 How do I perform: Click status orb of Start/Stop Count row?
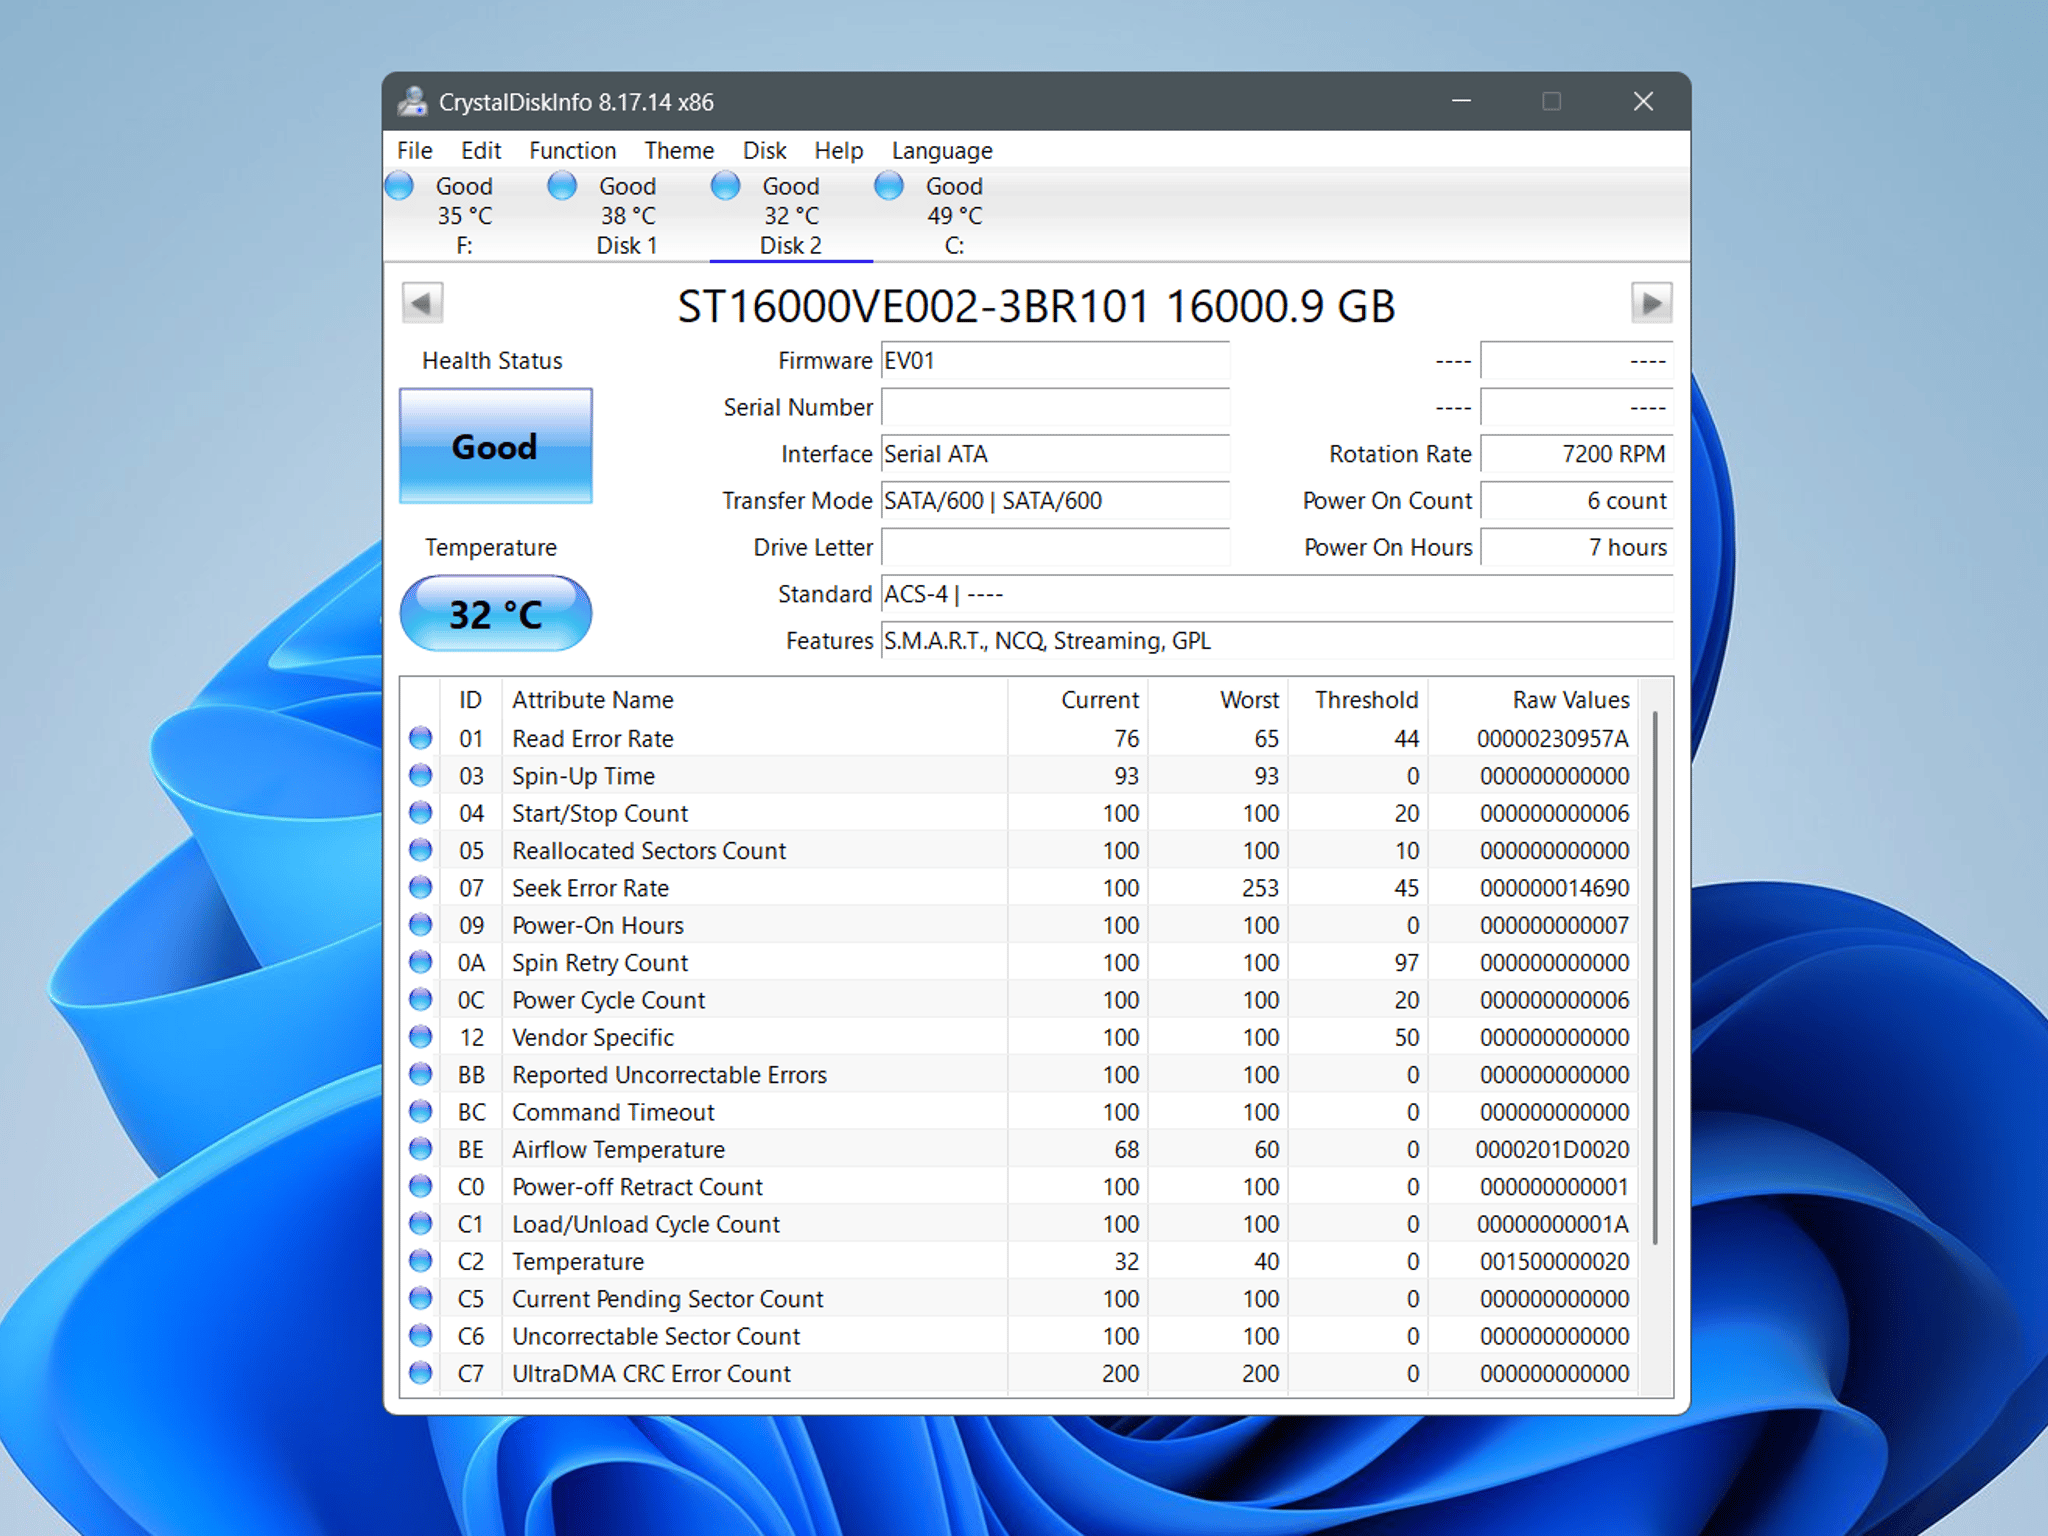point(421,813)
